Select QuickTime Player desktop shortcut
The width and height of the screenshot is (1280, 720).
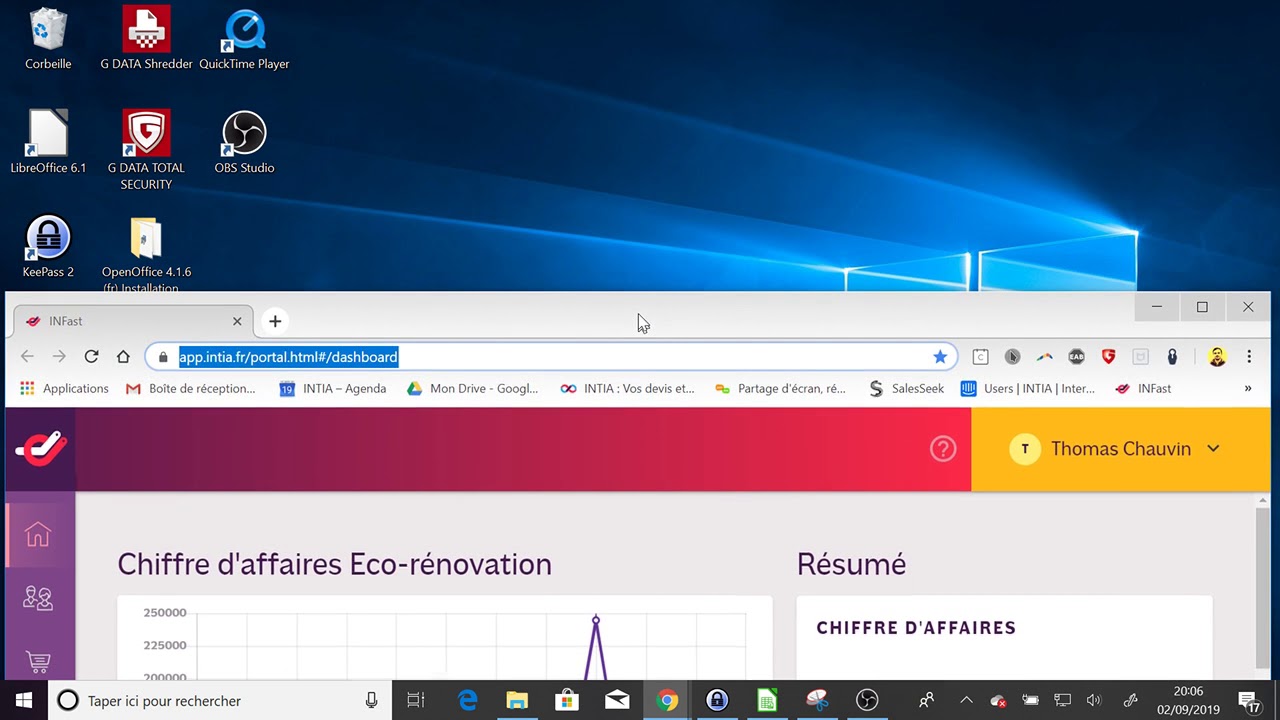[244, 38]
